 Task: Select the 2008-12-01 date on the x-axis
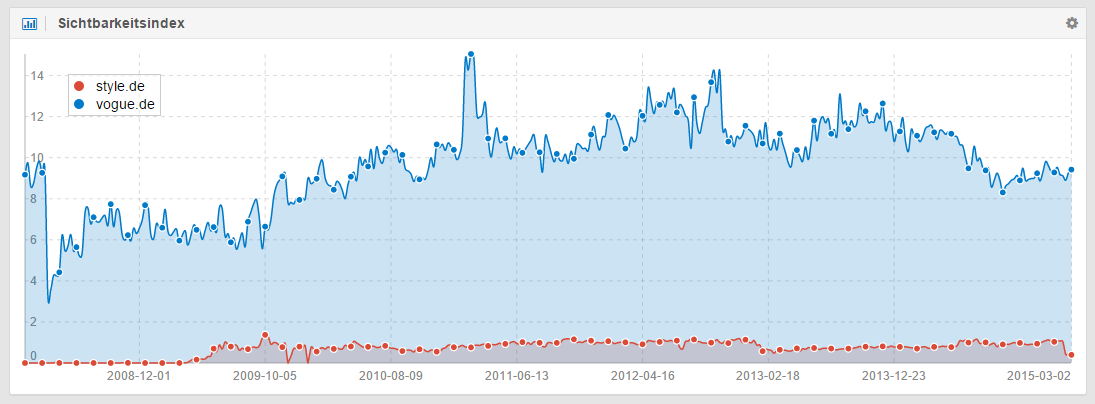tap(139, 377)
